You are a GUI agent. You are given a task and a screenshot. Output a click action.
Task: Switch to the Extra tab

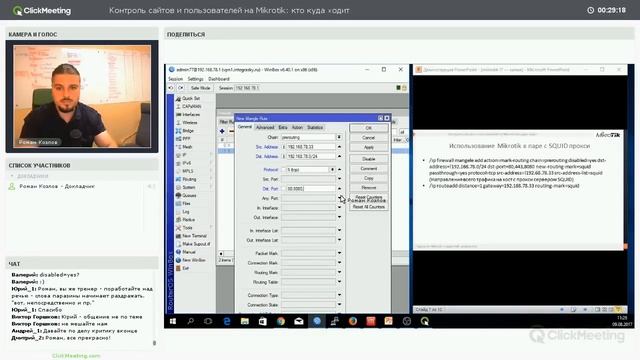pos(283,127)
